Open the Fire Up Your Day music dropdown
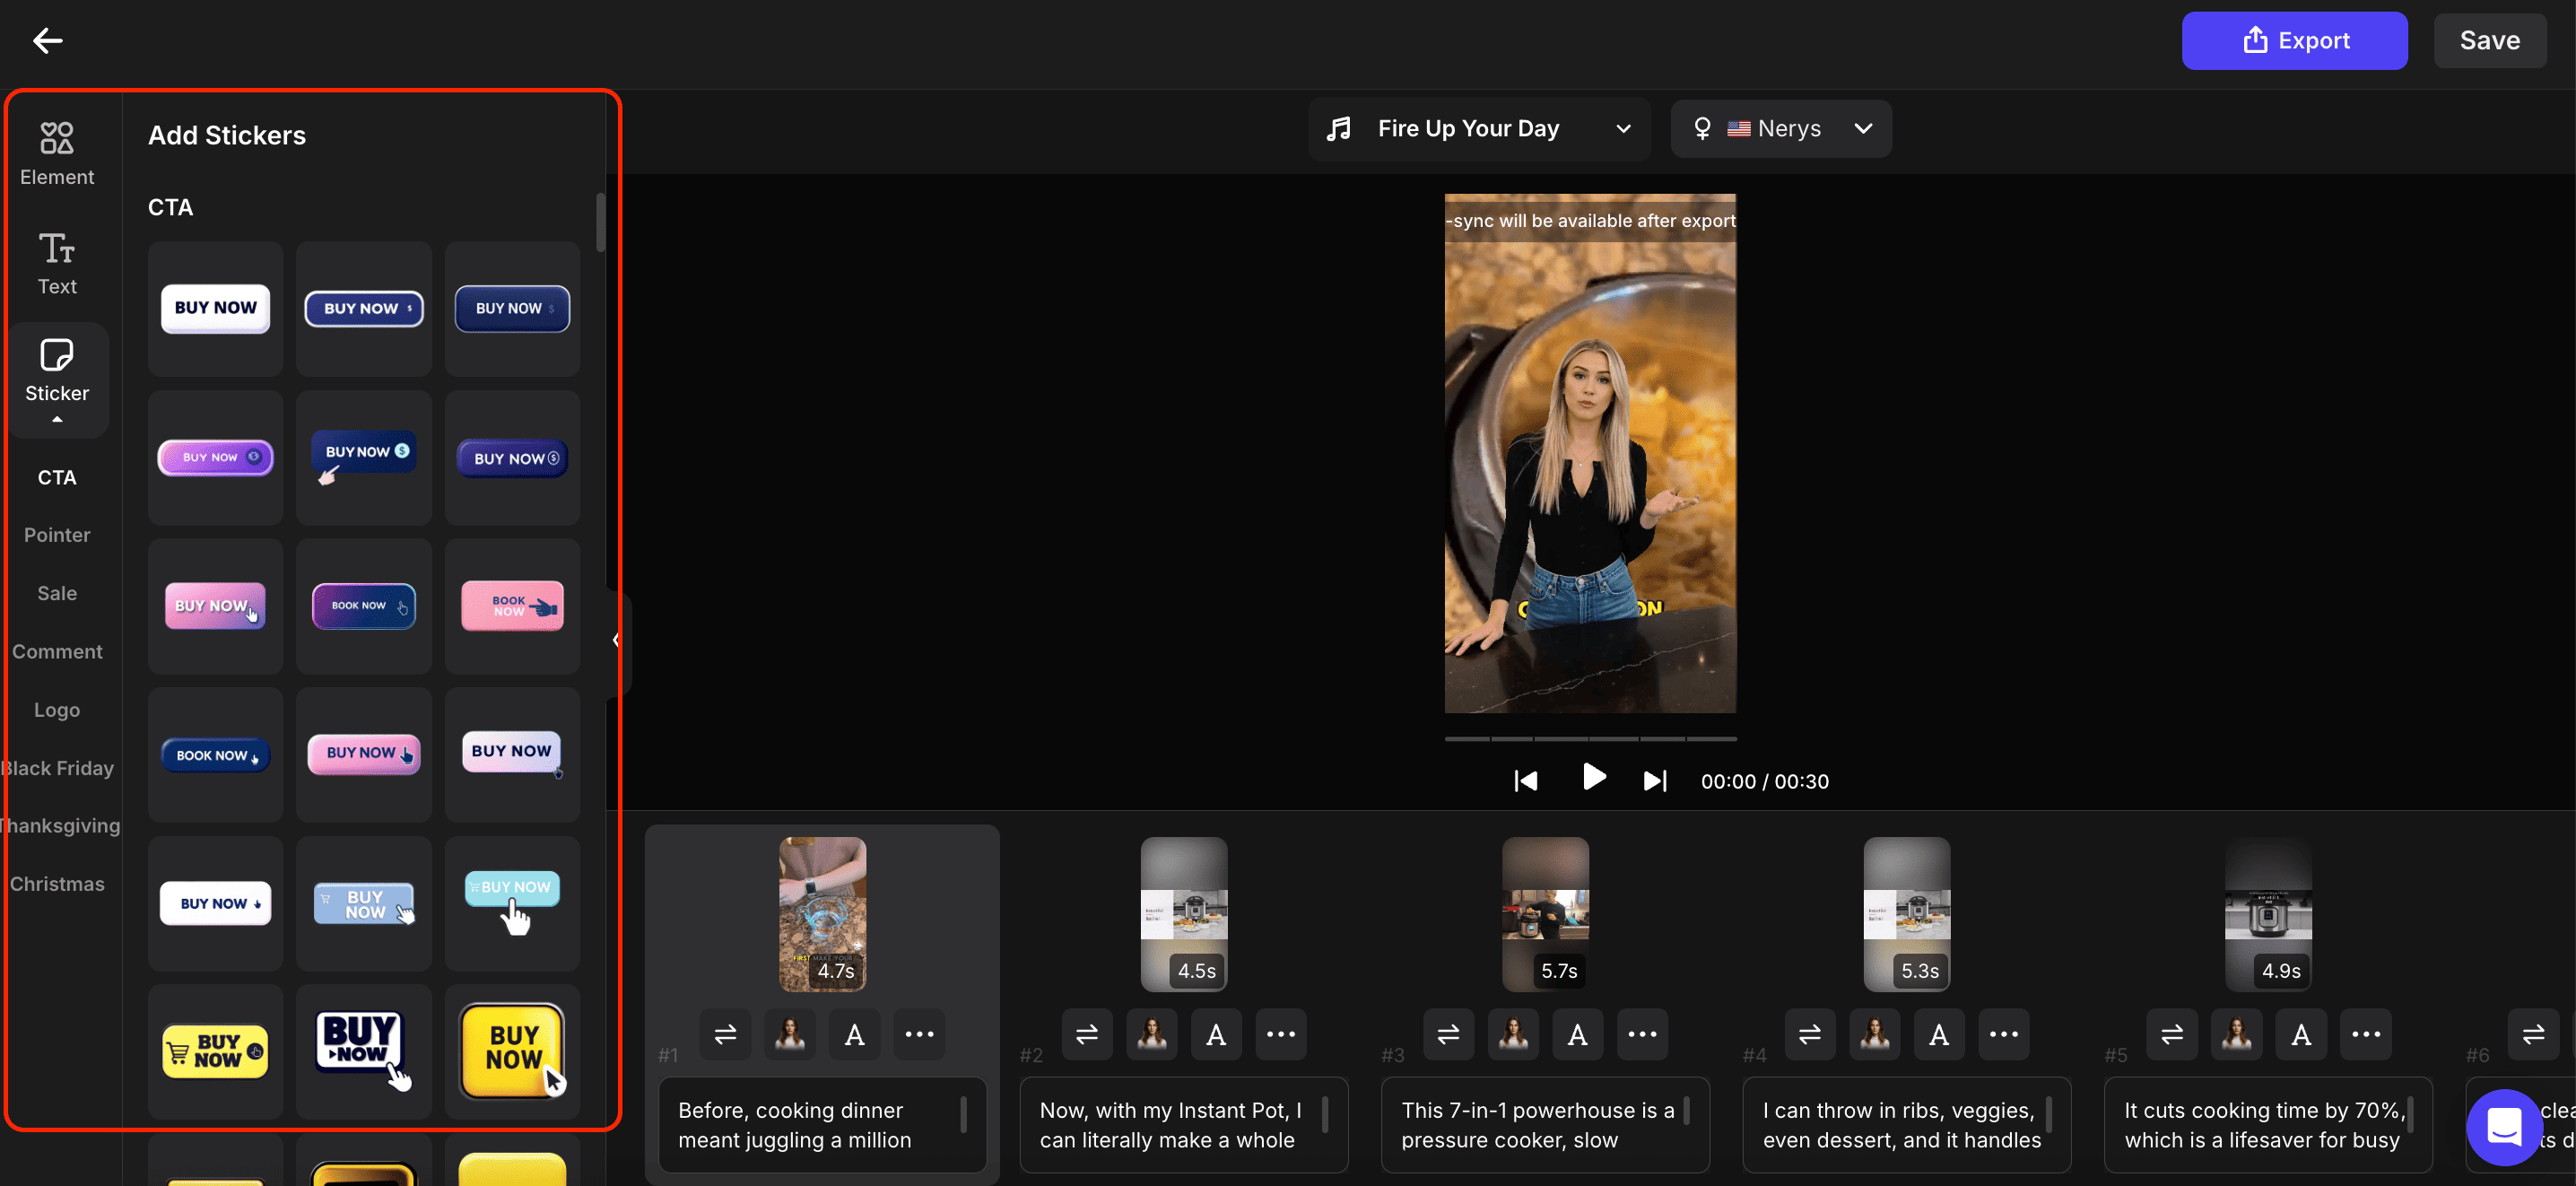This screenshot has height=1186, width=2576. 1479,128
